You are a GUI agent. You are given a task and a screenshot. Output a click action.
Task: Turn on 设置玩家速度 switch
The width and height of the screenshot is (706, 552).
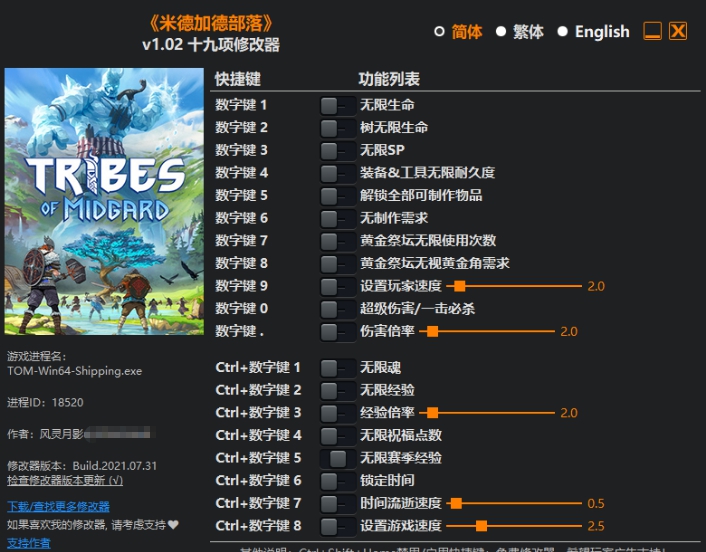[x=338, y=286]
